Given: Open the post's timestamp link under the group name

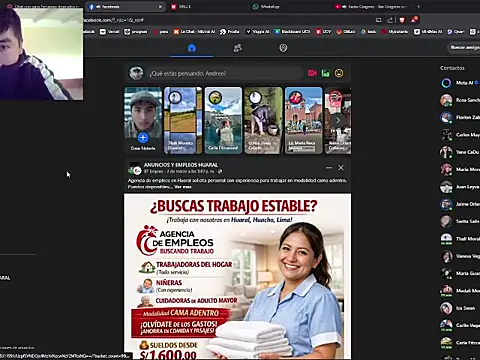Looking at the screenshot, I should click(190, 171).
